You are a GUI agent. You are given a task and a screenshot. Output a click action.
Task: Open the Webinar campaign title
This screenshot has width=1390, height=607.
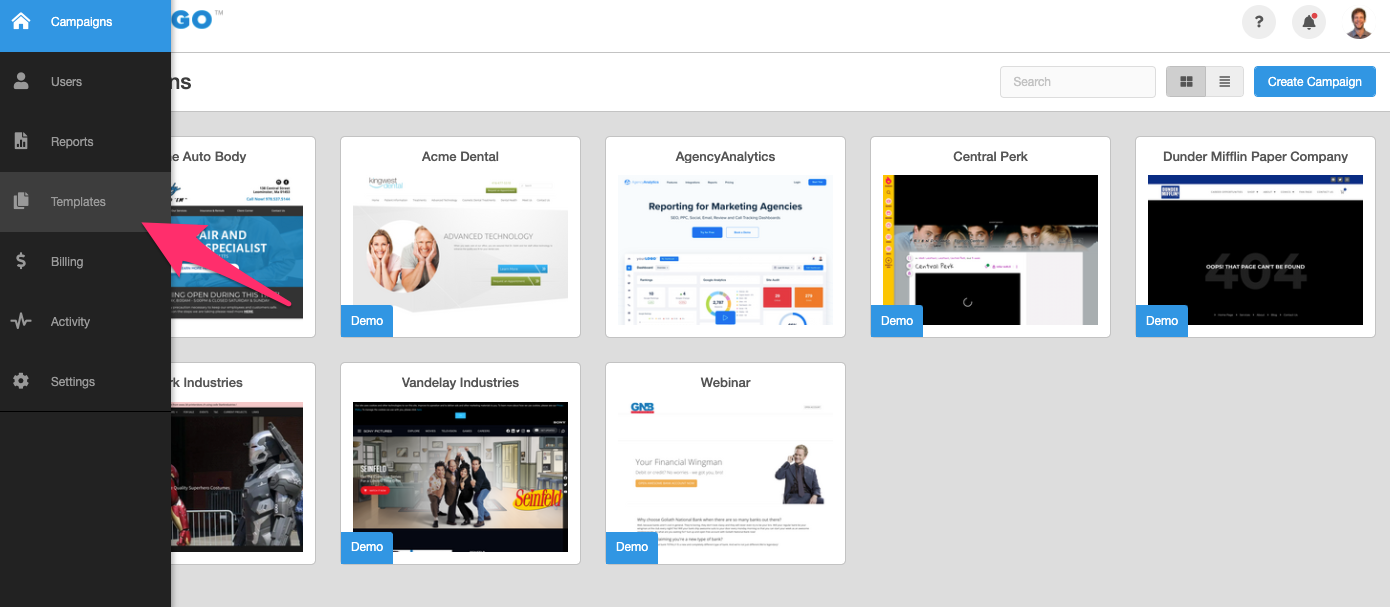725,382
